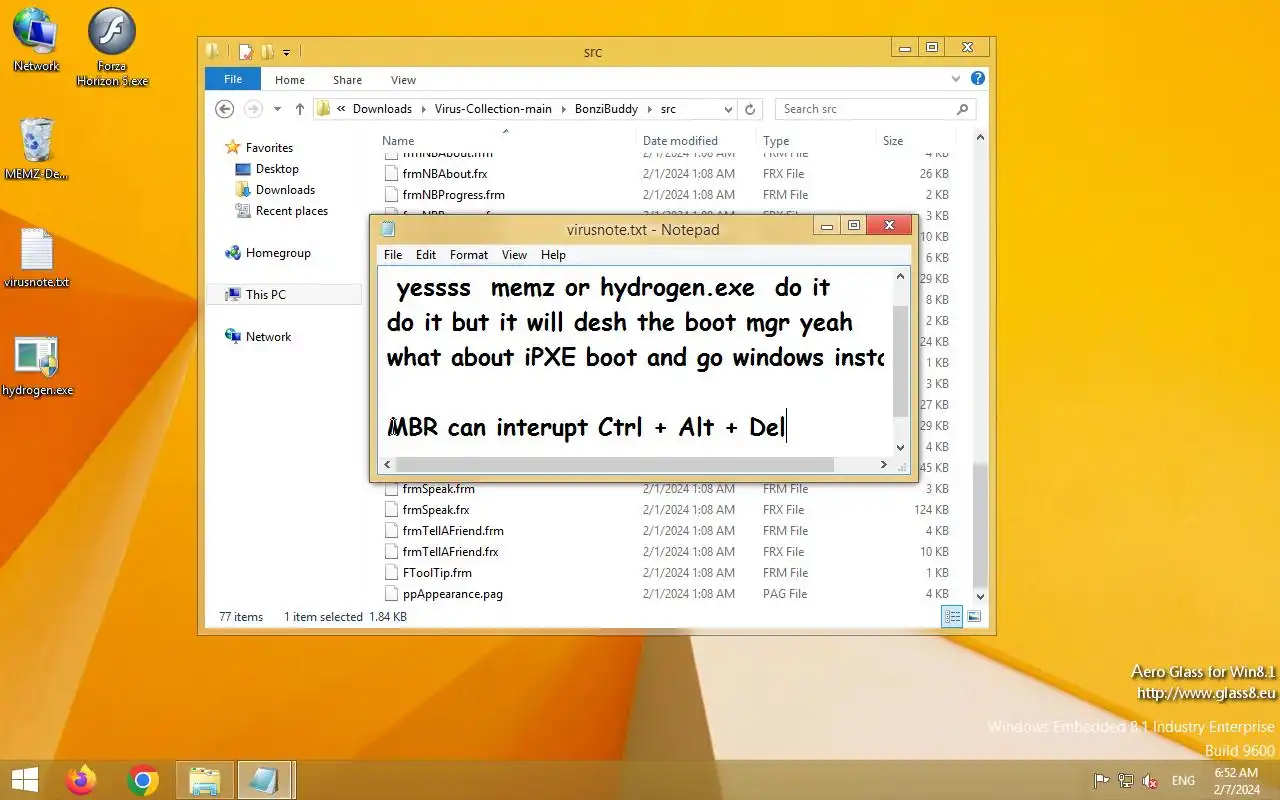Switch to Large icons view layout
The height and width of the screenshot is (800, 1280).
pos(974,617)
